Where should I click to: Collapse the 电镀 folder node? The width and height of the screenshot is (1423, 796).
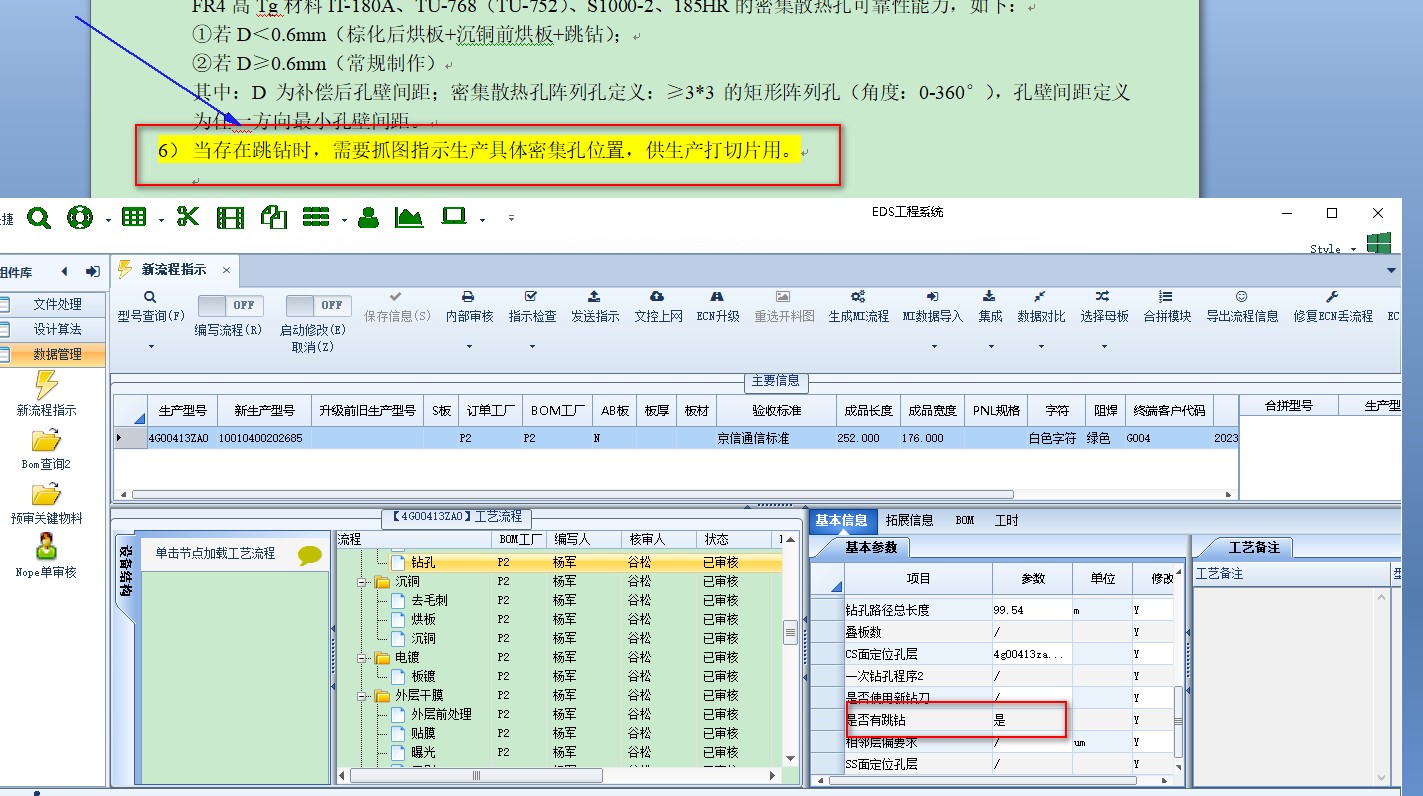362,657
